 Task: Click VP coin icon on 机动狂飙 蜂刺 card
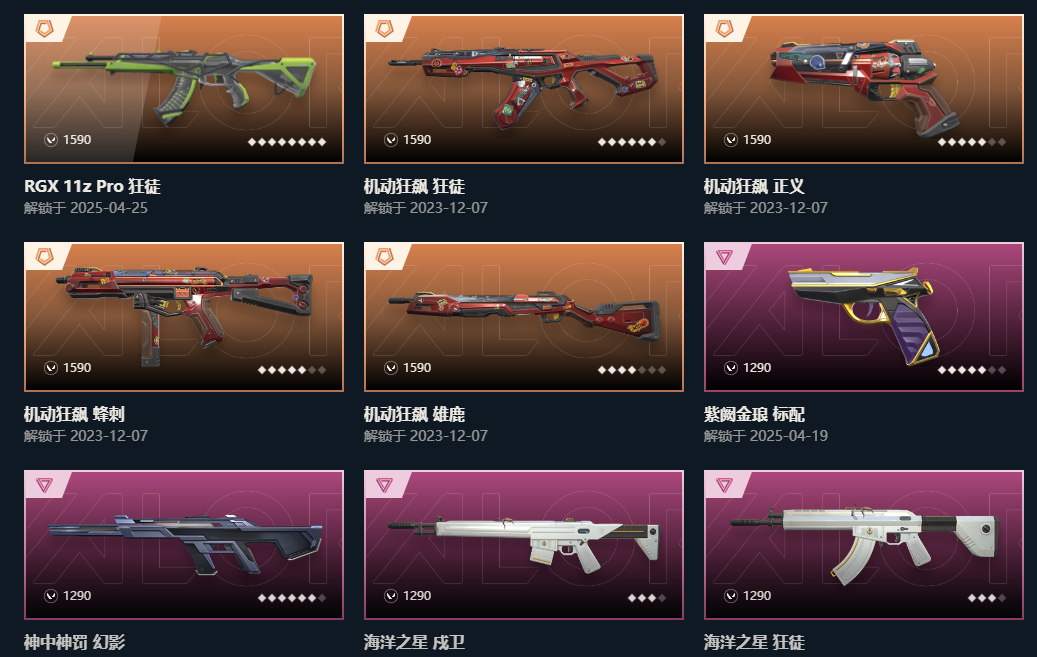[51, 367]
